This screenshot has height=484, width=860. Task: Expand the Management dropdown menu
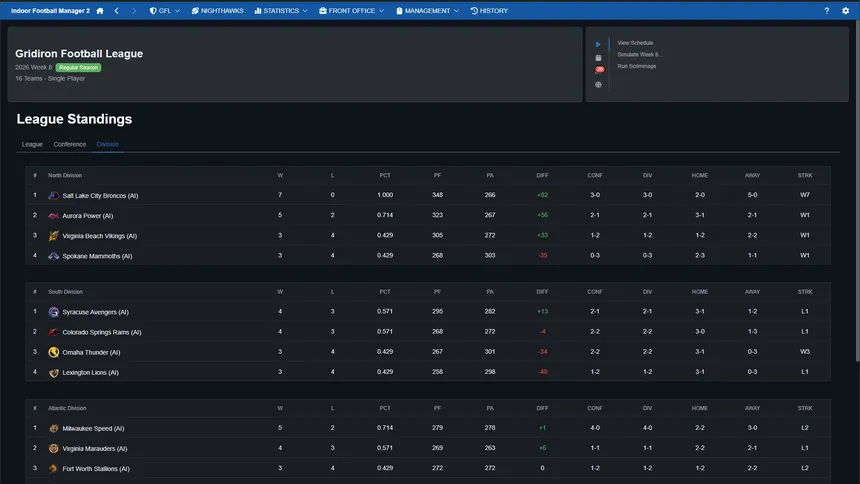click(427, 10)
